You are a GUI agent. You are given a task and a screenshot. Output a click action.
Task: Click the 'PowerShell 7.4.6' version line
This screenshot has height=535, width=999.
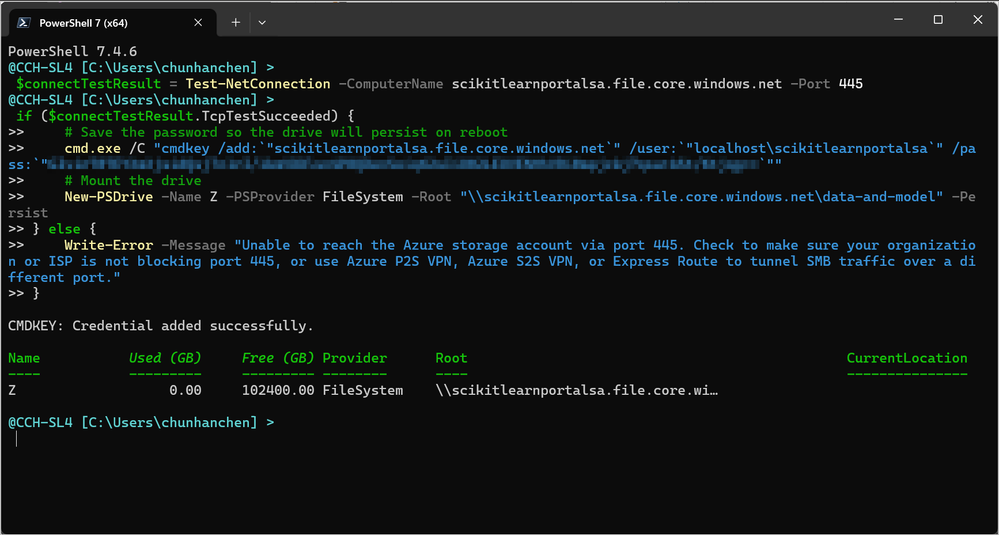pos(73,51)
